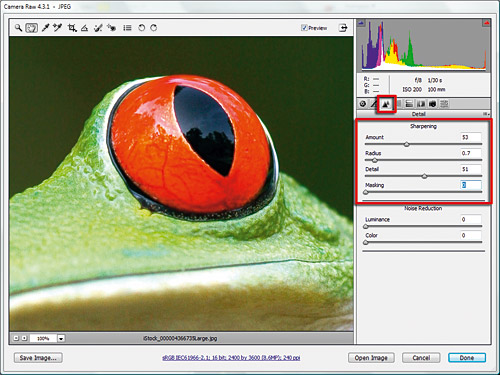Click the Cancel button
Viewport: 500px width, 375px height.
(421, 358)
